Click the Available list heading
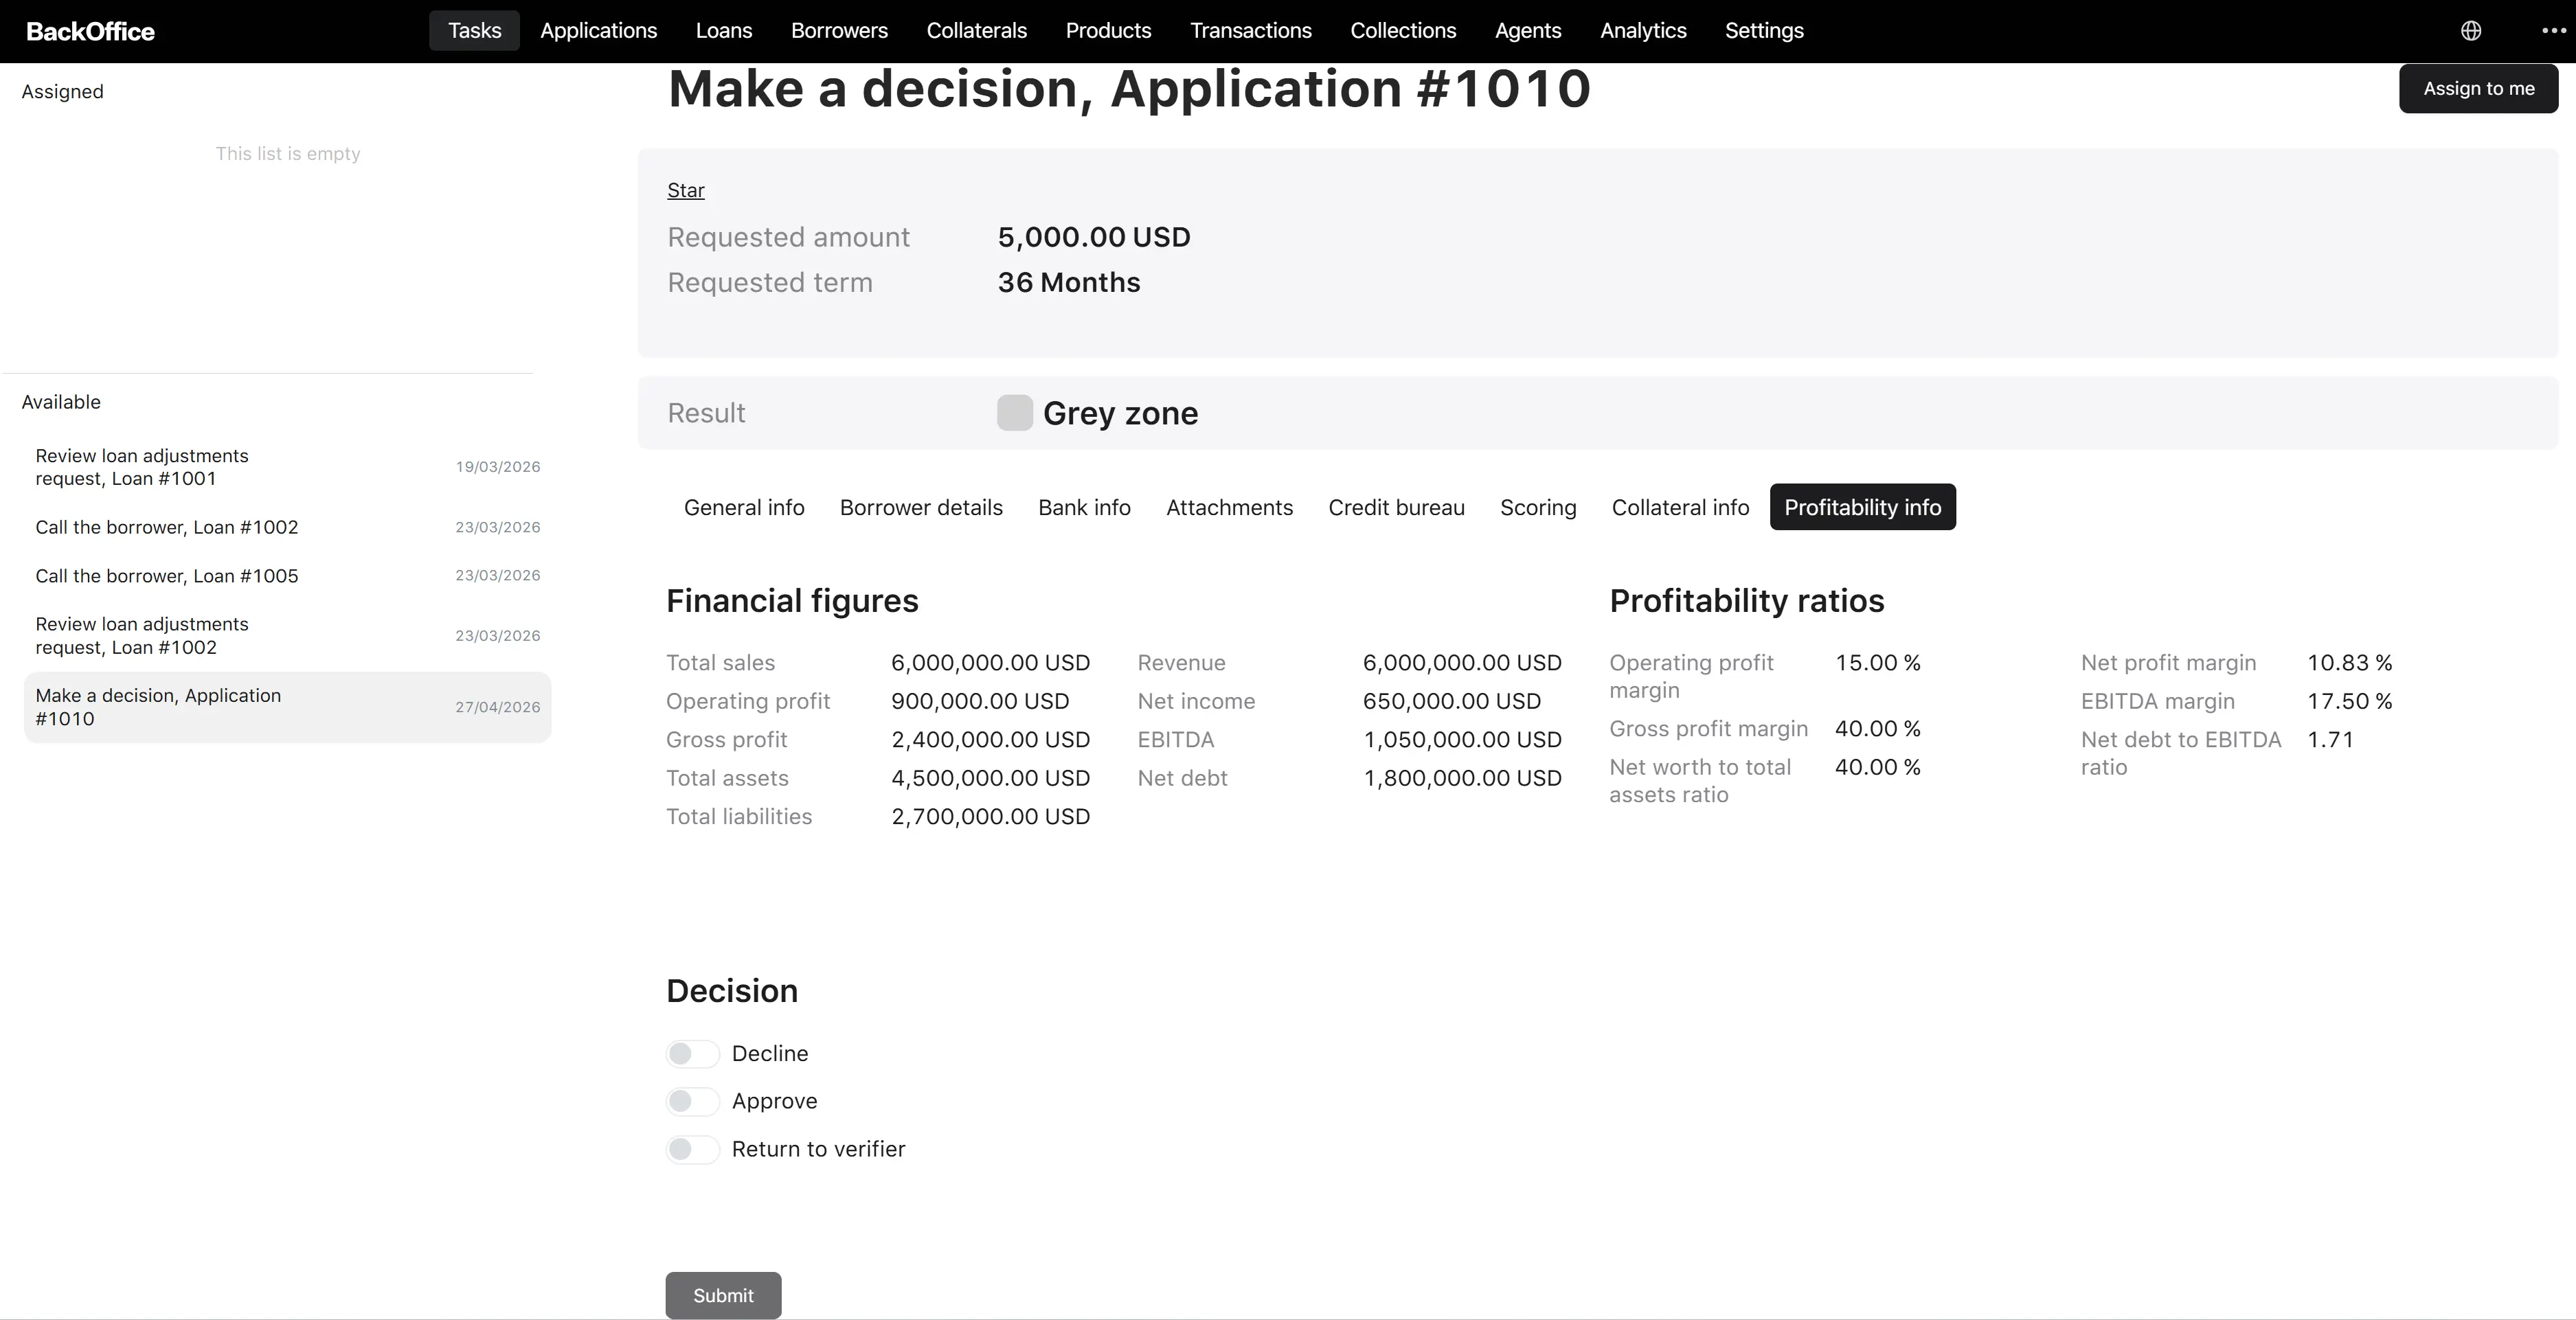This screenshot has width=2576, height=1320. point(61,402)
